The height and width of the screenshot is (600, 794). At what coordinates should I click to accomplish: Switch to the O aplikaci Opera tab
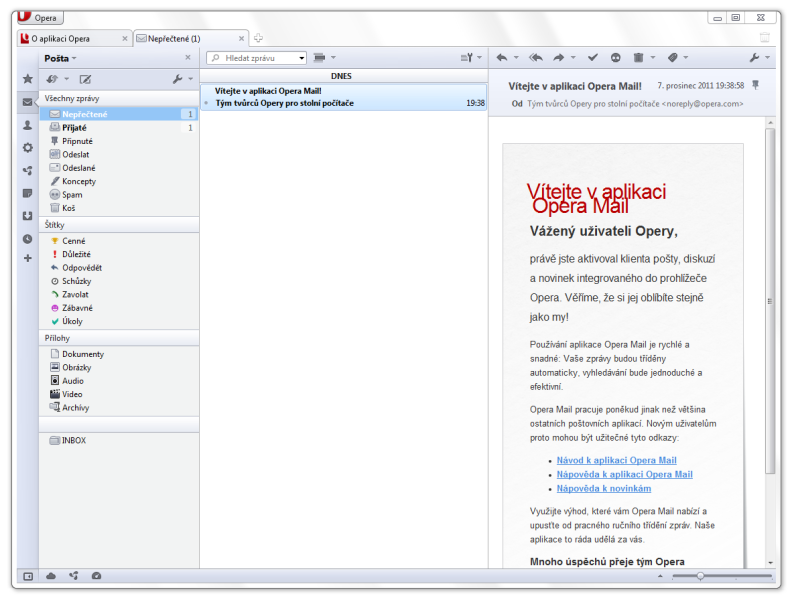(74, 38)
